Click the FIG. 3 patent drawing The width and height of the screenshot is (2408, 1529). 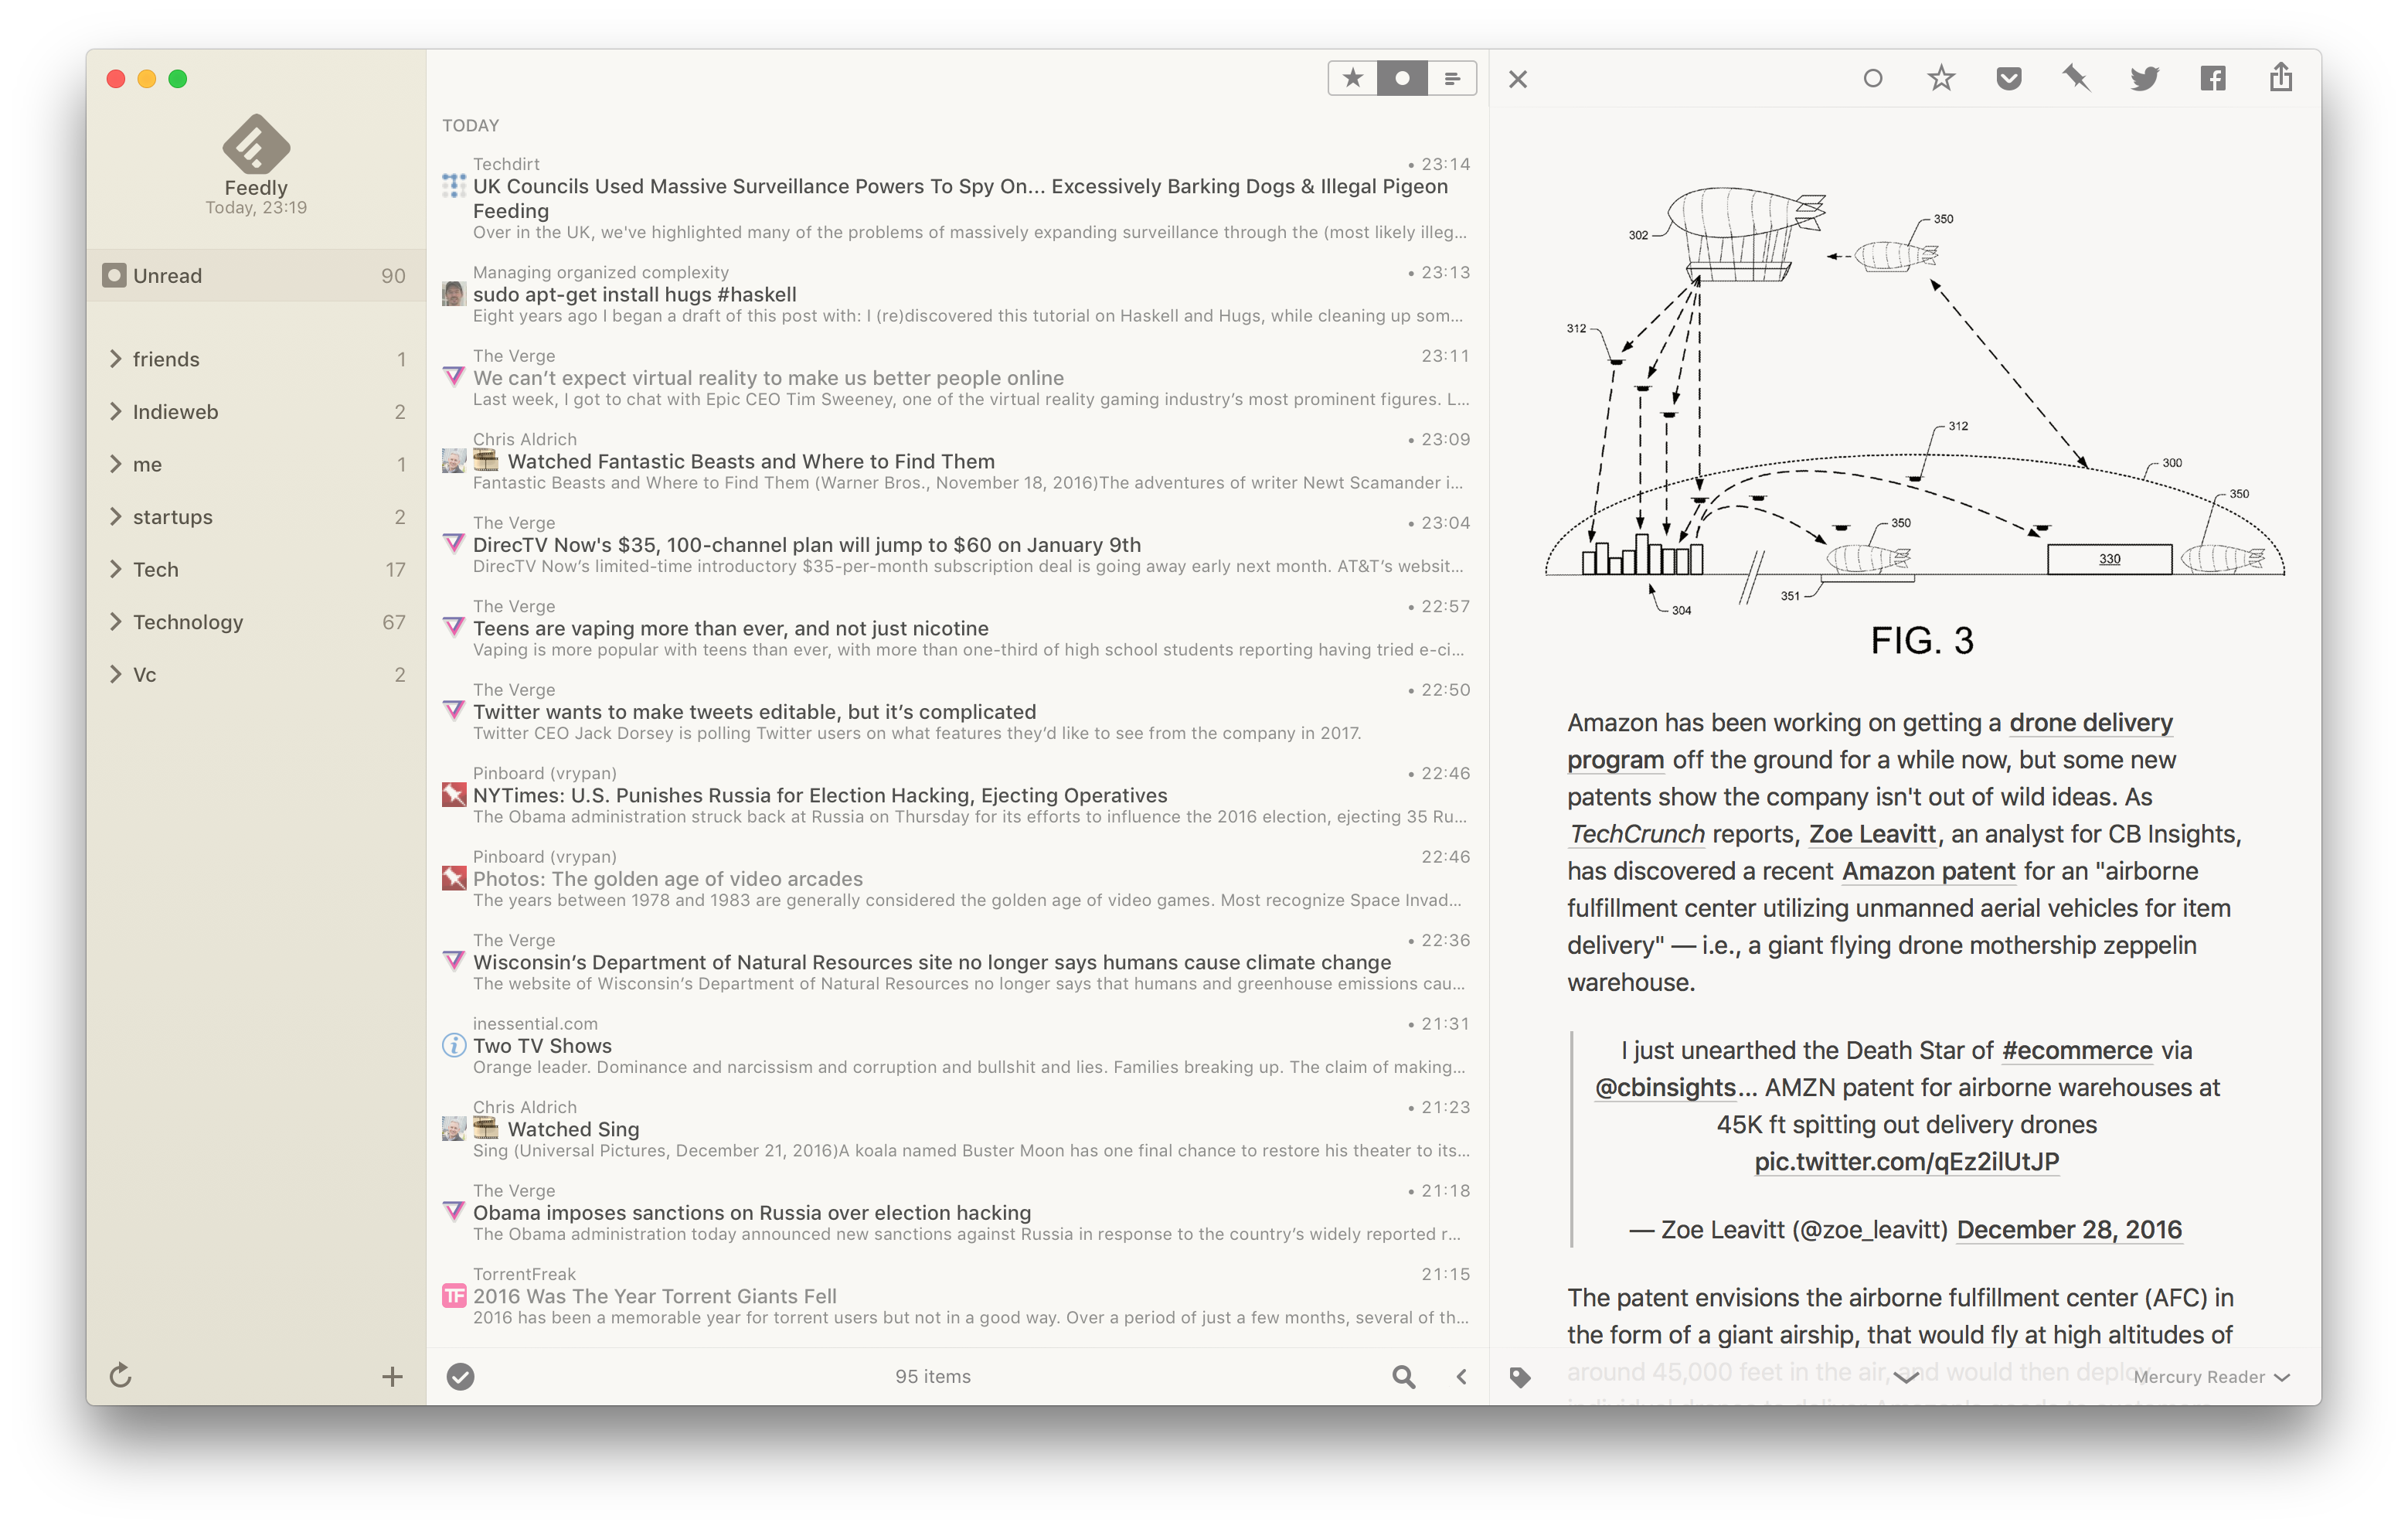1914,420
